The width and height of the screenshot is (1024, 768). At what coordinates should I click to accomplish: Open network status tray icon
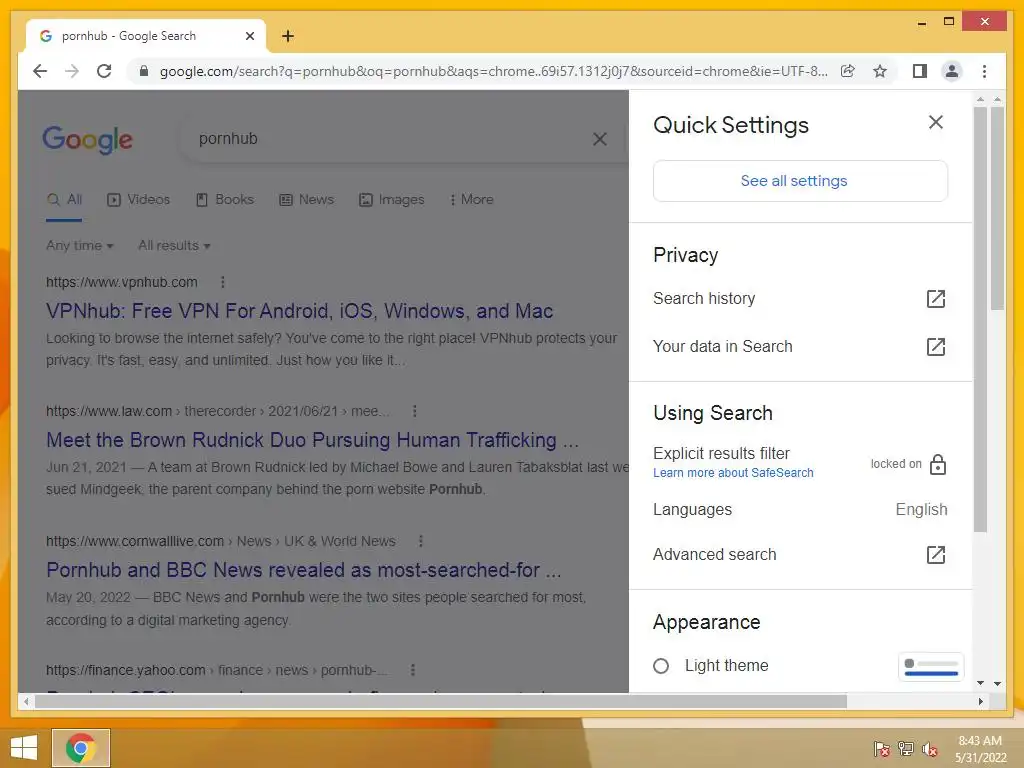906,748
